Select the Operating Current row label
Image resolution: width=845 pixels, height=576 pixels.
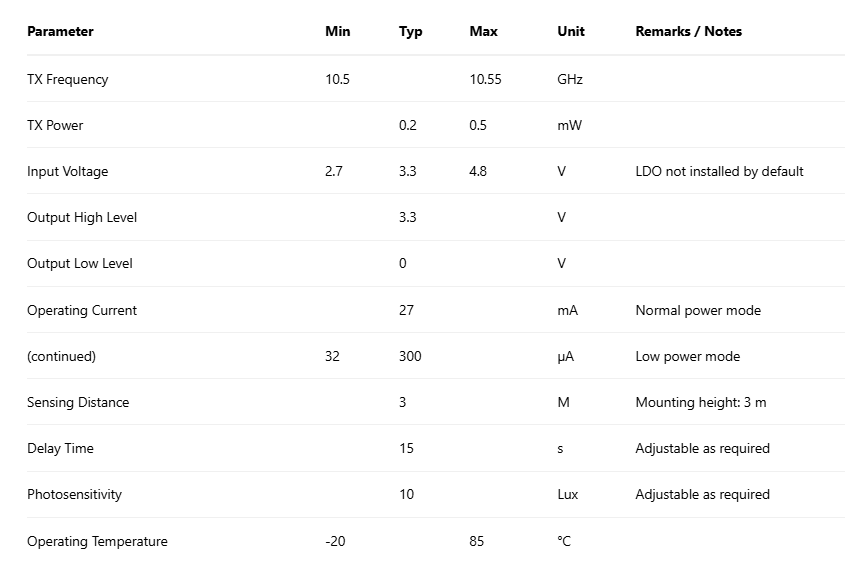pyautogui.click(x=82, y=310)
